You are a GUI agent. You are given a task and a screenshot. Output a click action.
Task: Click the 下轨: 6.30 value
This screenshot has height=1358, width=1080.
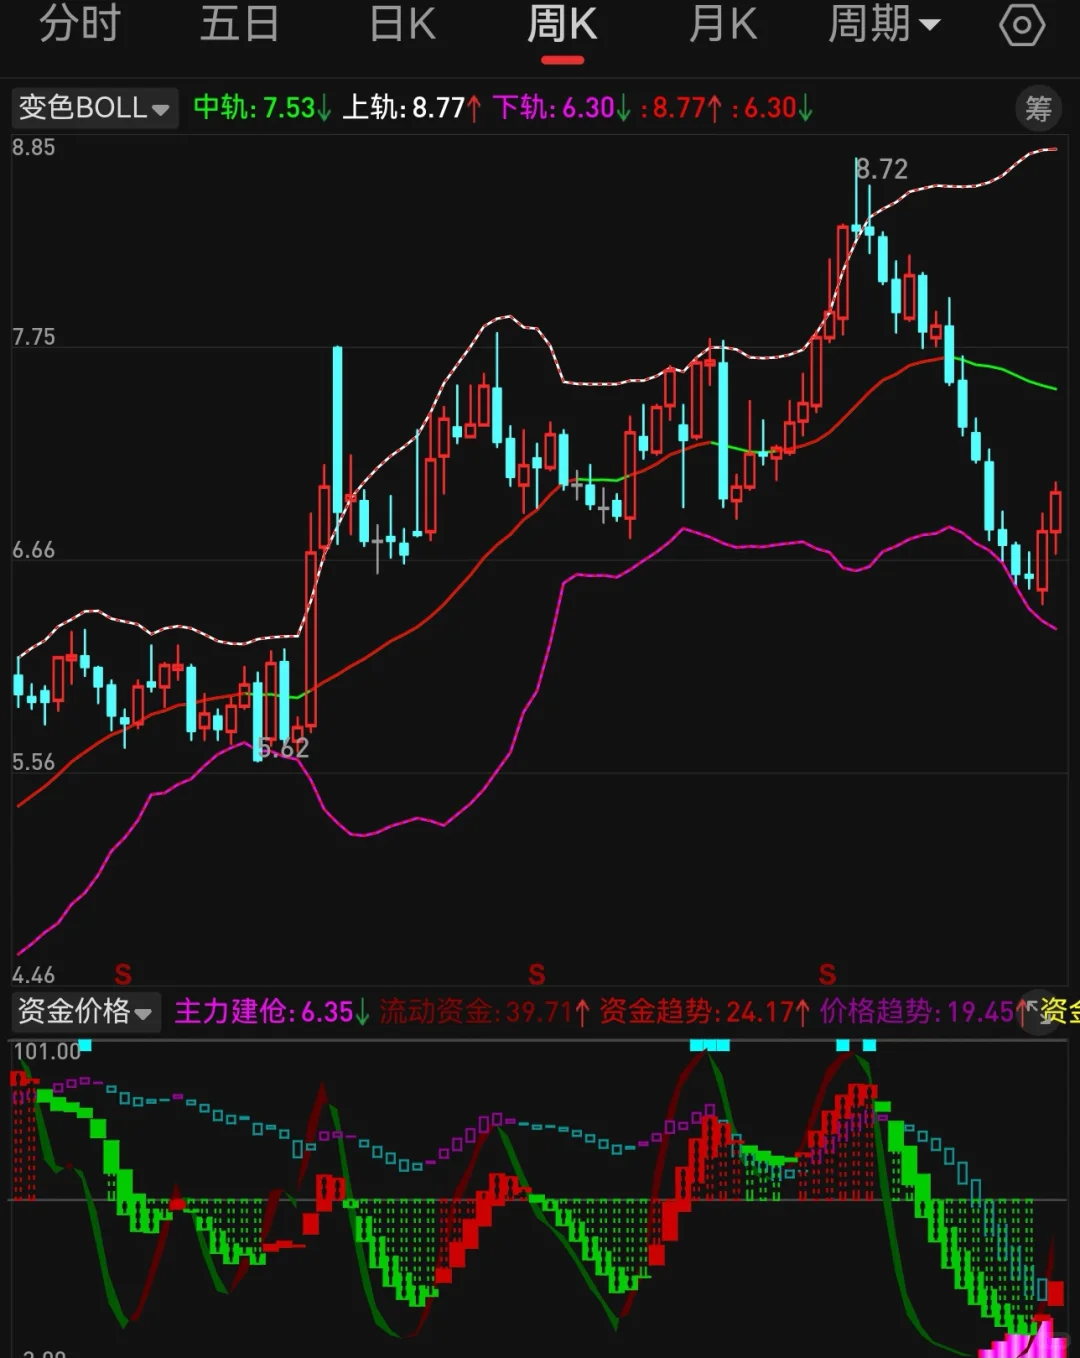coord(562,107)
